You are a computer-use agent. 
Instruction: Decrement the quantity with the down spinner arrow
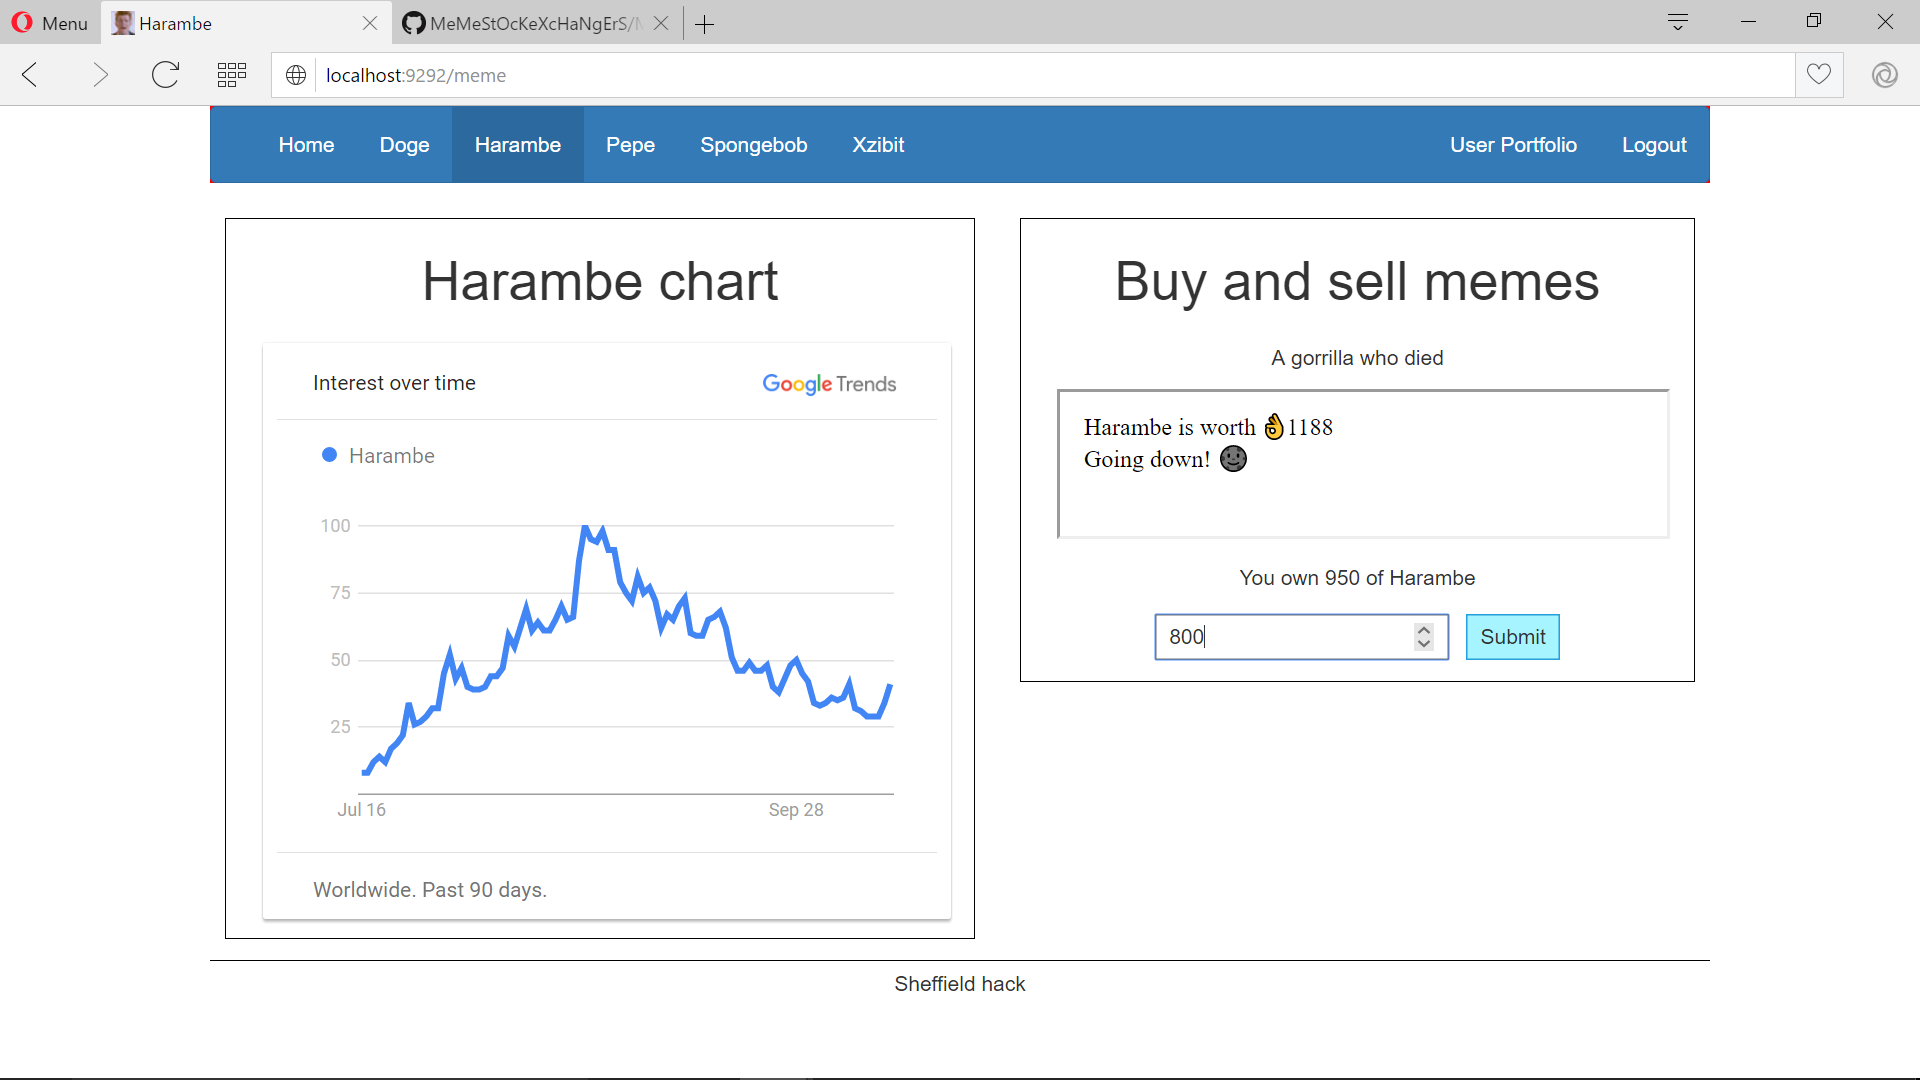(1424, 644)
